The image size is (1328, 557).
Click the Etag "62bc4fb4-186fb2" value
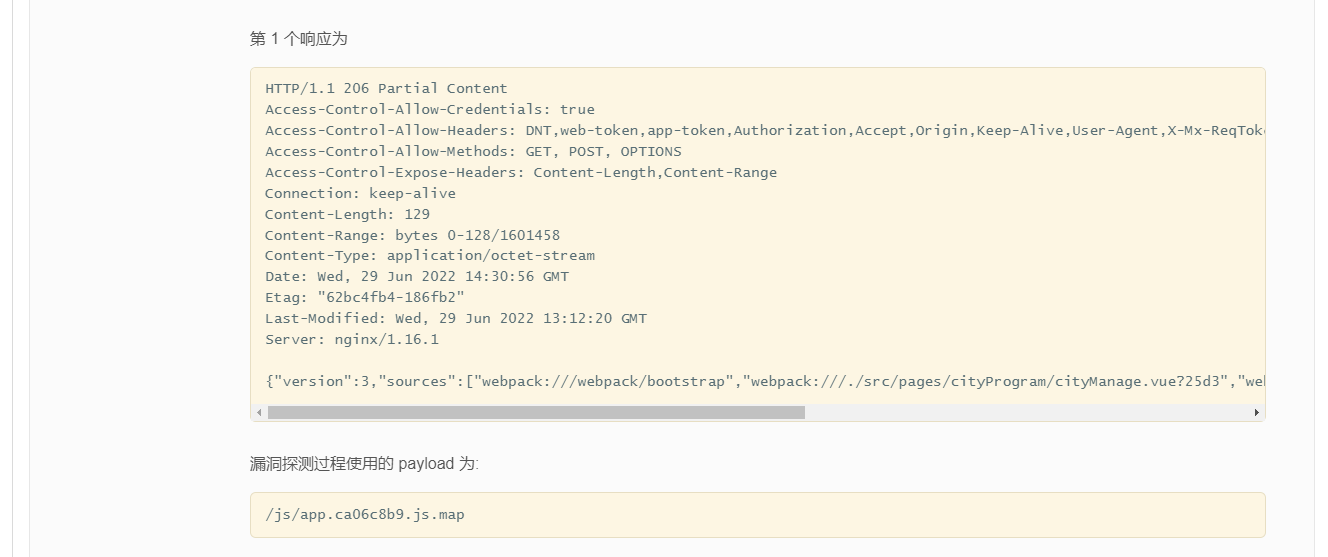[390, 297]
